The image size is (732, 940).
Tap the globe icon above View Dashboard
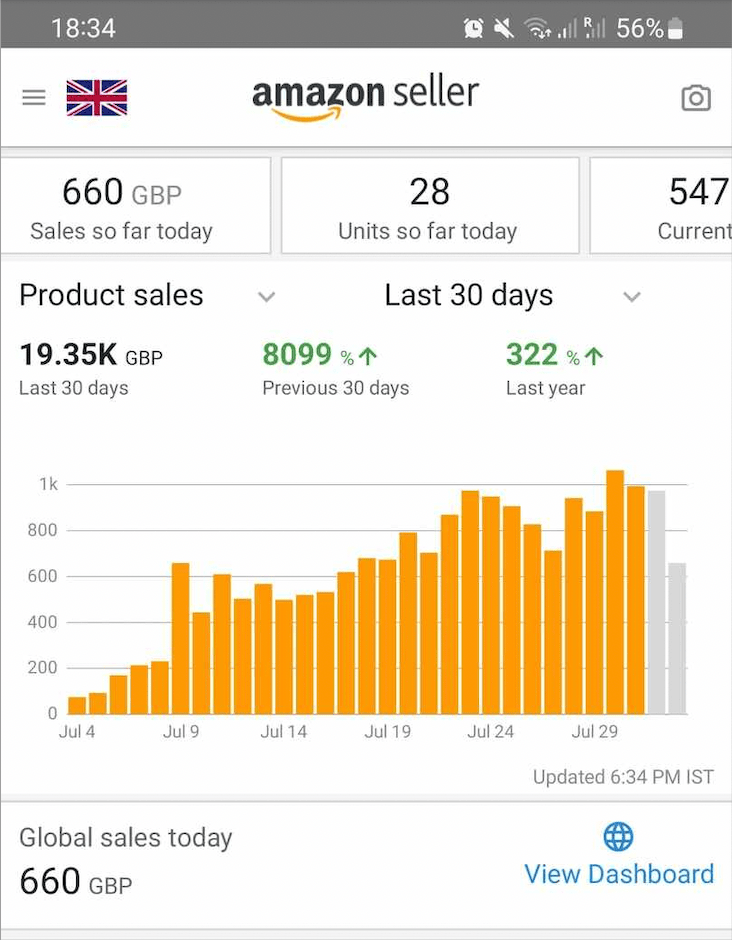tap(619, 836)
